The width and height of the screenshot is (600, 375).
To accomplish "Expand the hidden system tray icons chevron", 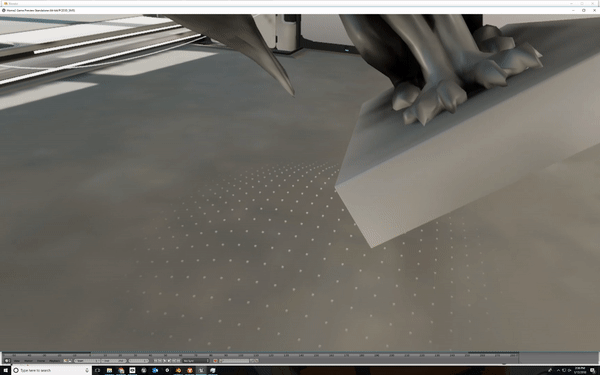I will [558, 370].
